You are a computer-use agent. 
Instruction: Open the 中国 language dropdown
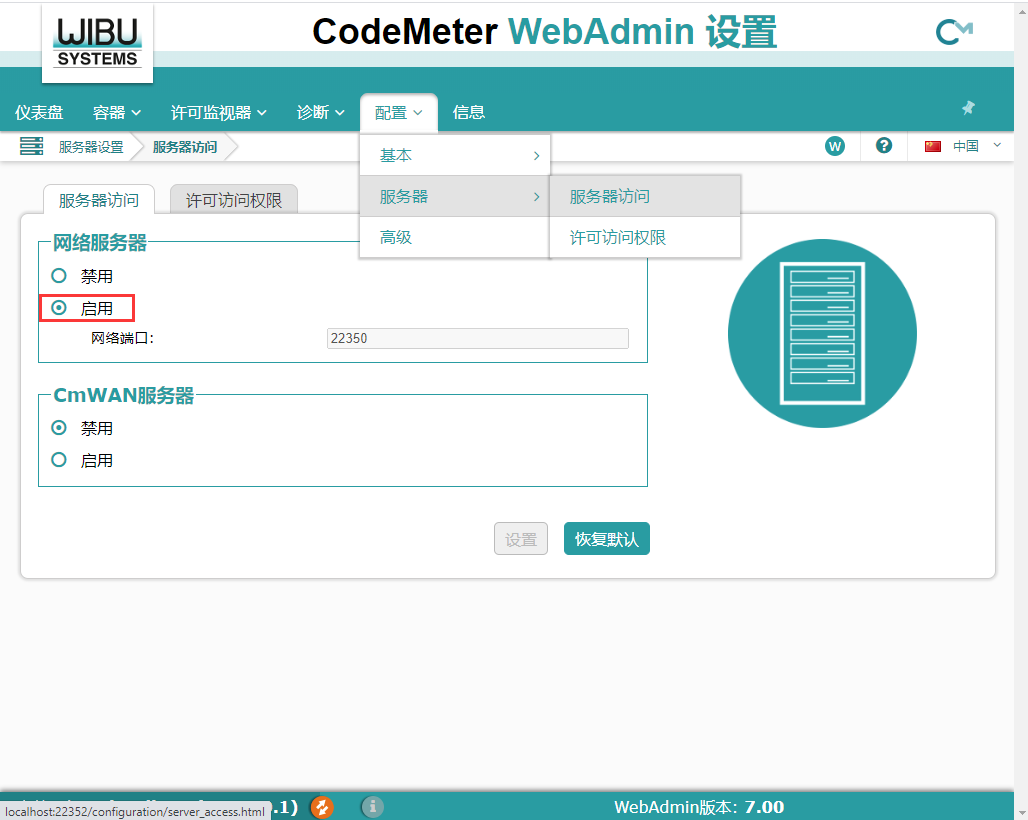pos(976,146)
